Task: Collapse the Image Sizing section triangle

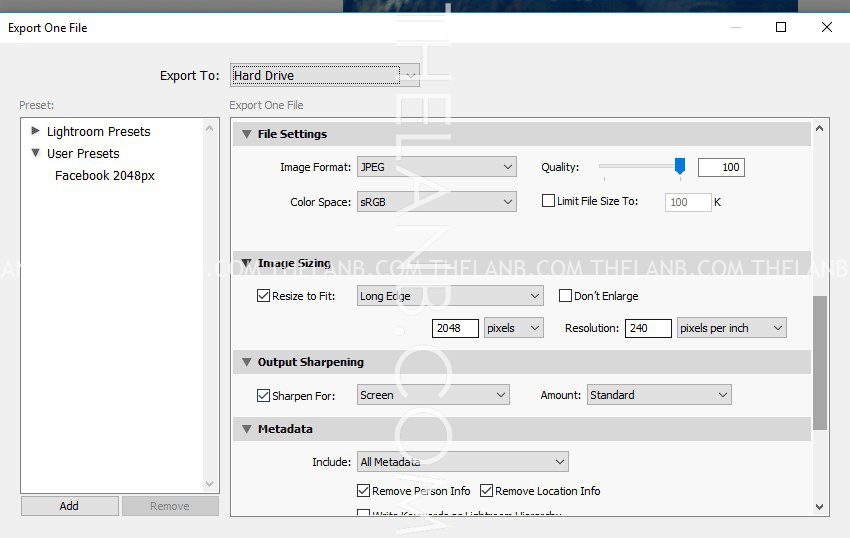Action: point(246,264)
